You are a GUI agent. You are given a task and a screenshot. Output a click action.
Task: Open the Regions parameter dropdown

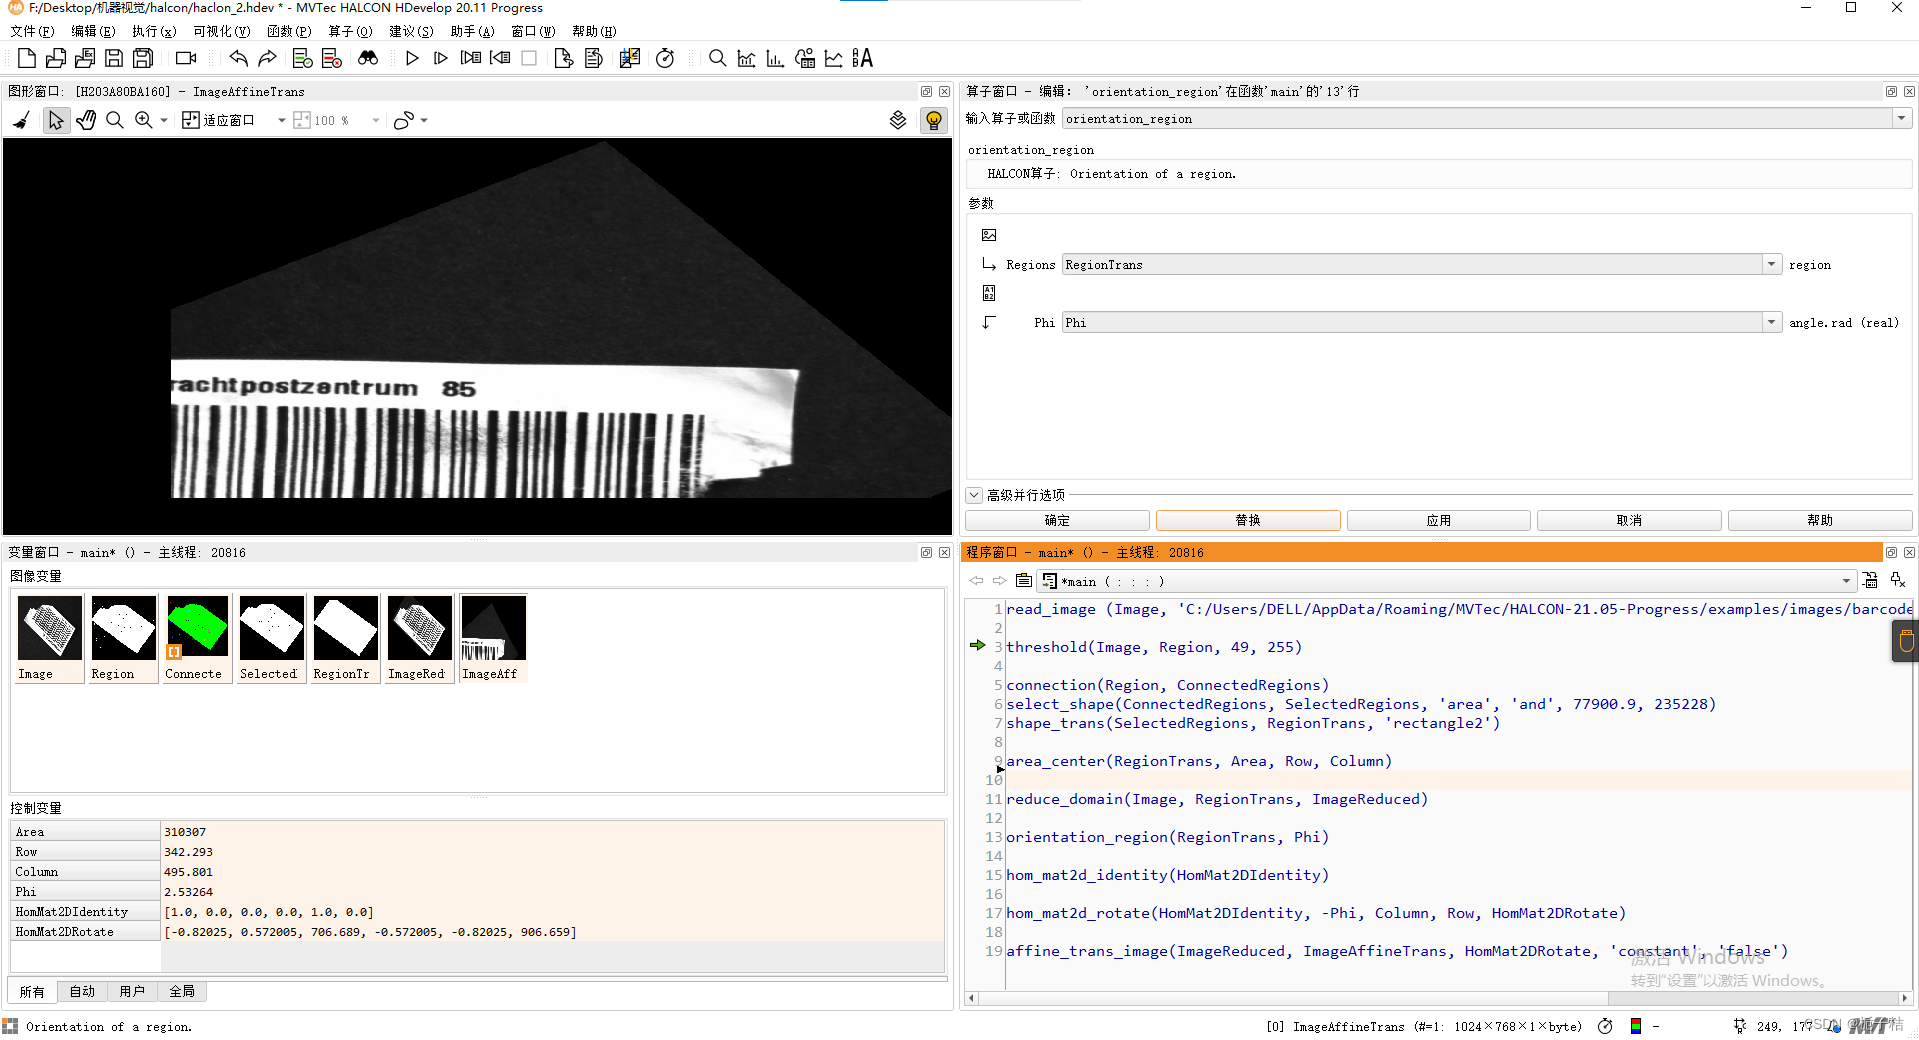tap(1771, 264)
